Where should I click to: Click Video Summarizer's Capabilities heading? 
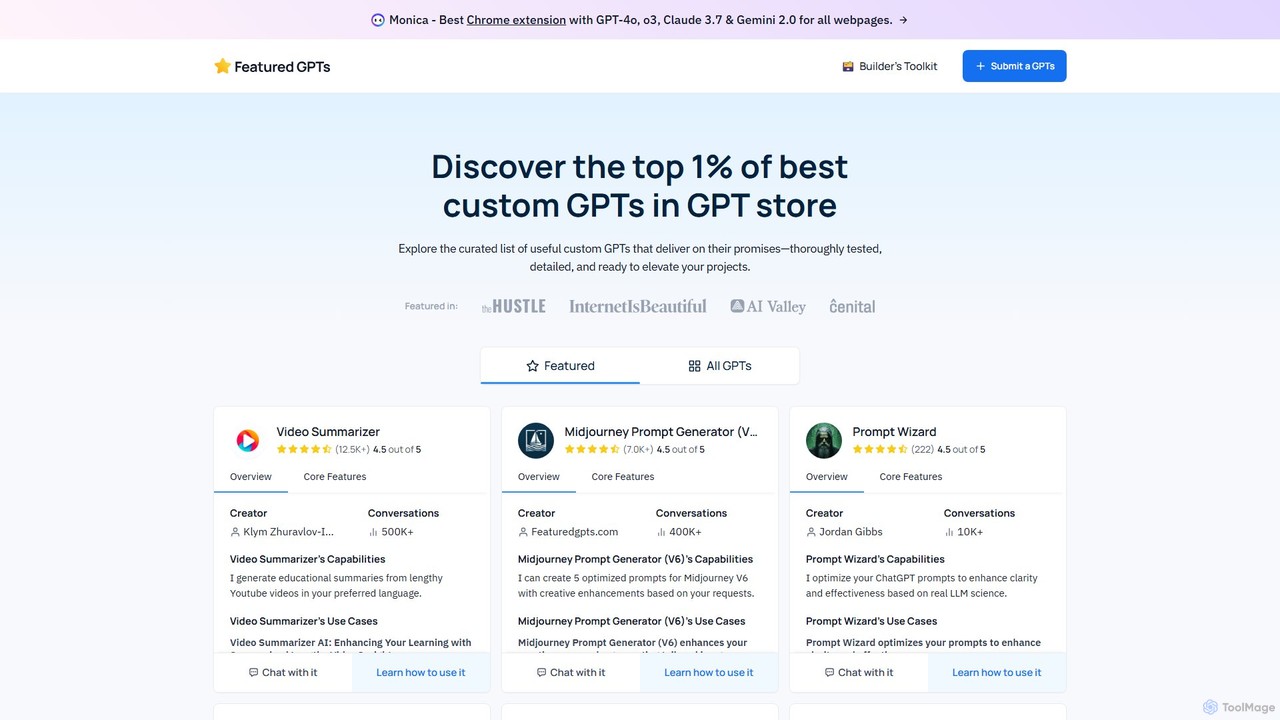(x=307, y=559)
